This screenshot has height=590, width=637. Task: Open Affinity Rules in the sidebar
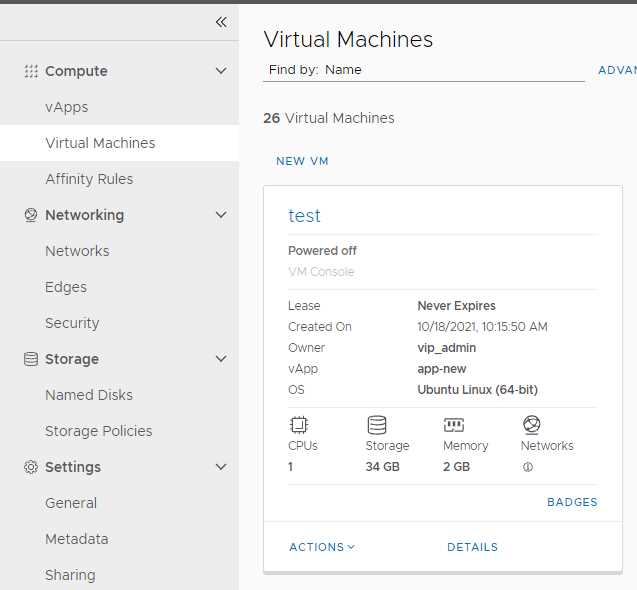pyautogui.click(x=89, y=179)
